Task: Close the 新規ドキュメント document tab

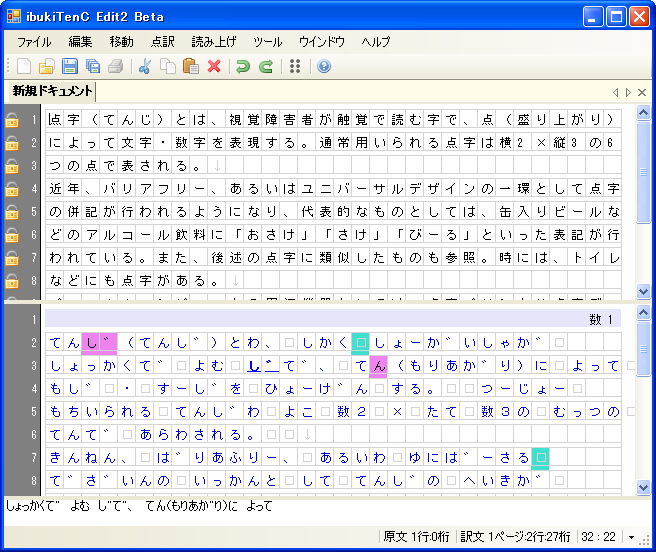Action: coord(642,92)
